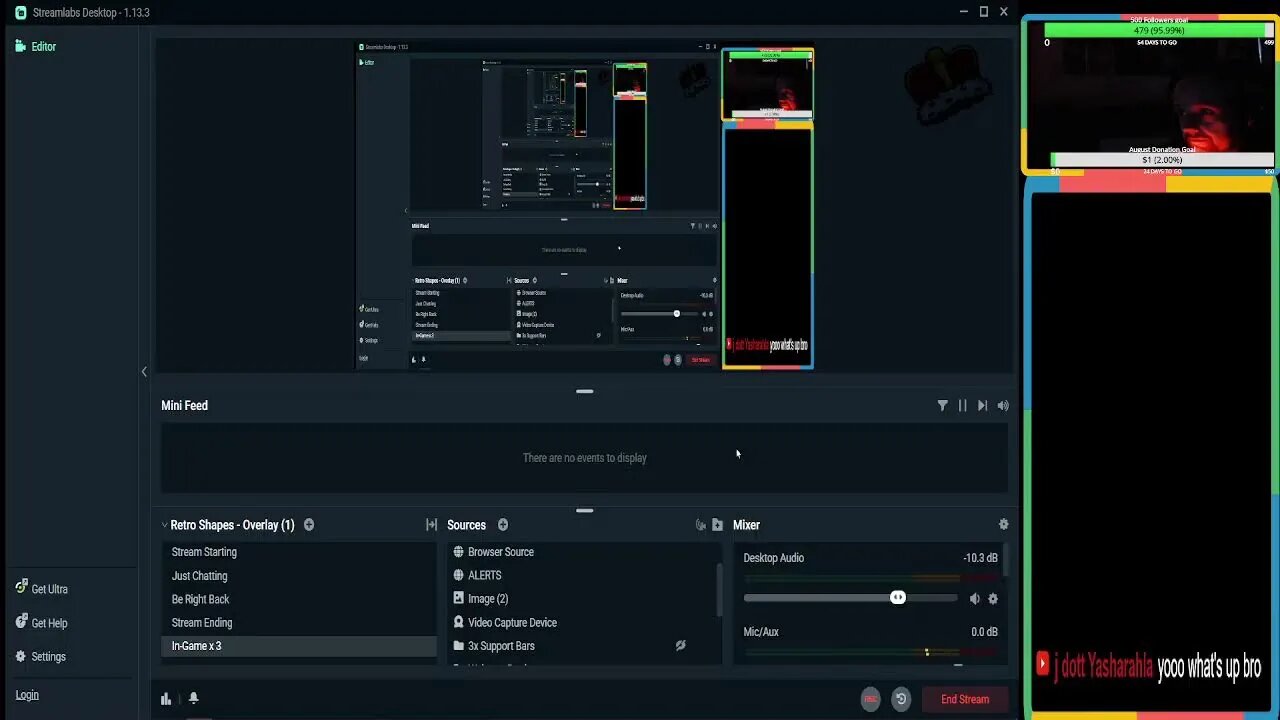This screenshot has height=720, width=1280.
Task: Skip the current Mini Feed alert
Action: (x=983, y=405)
